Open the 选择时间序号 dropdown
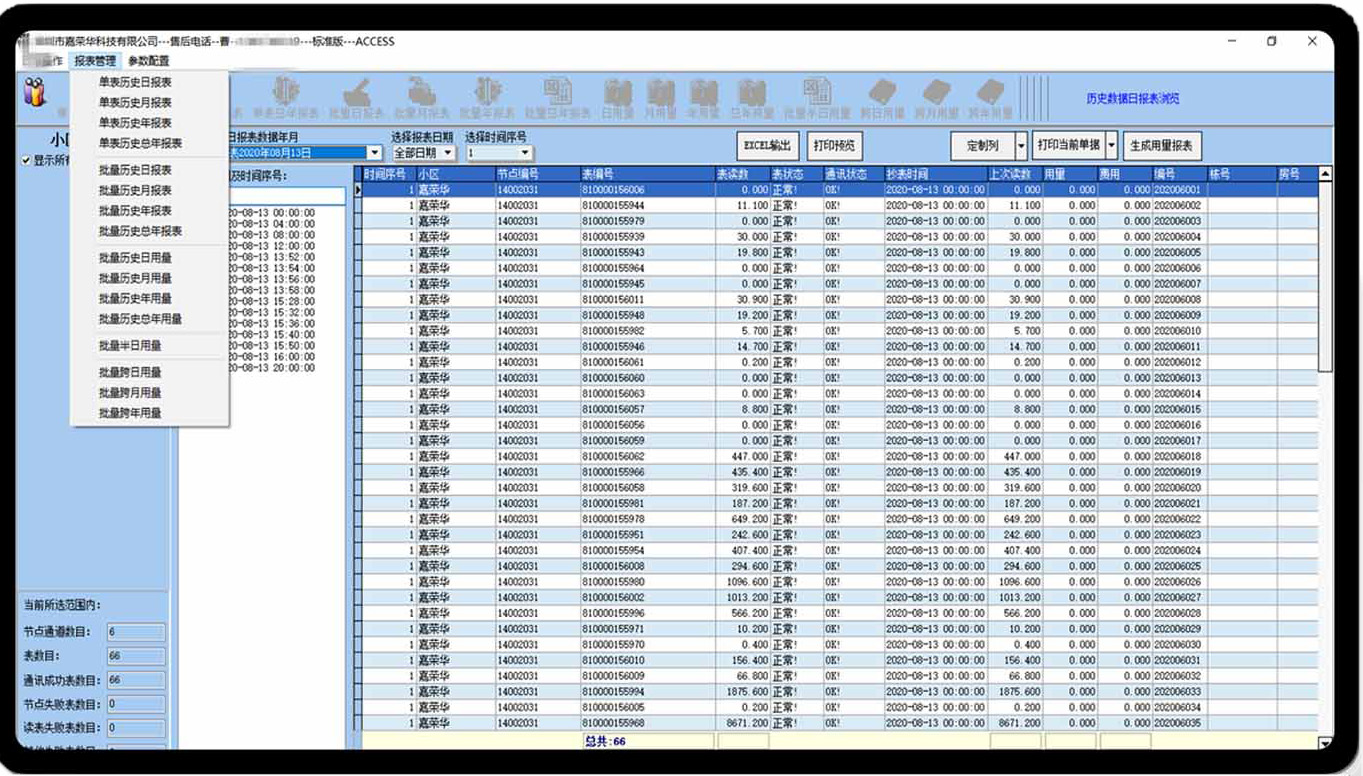Viewport: 1363px width, 776px height. tap(526, 153)
